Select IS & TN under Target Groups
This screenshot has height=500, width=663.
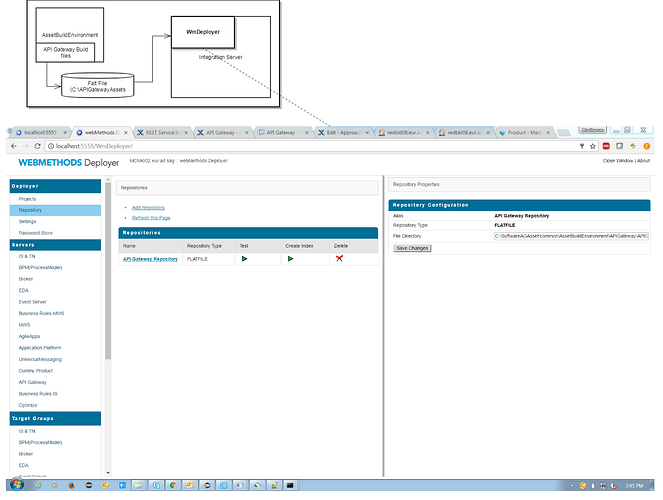[x=27, y=432]
